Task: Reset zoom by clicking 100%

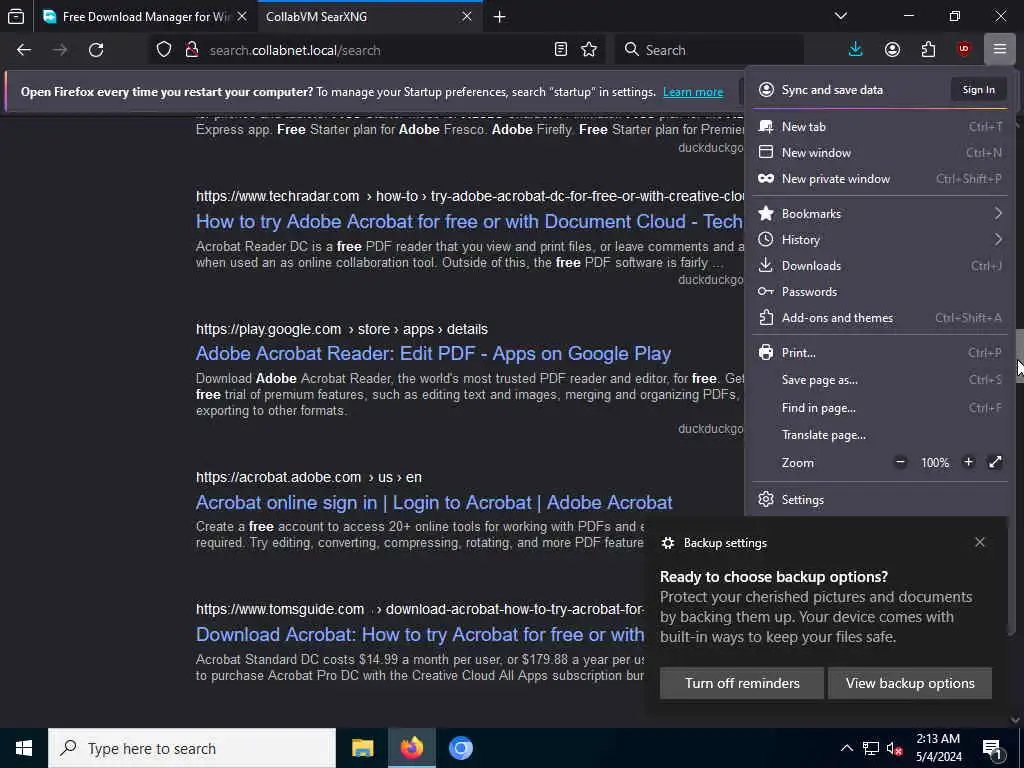Action: (935, 463)
